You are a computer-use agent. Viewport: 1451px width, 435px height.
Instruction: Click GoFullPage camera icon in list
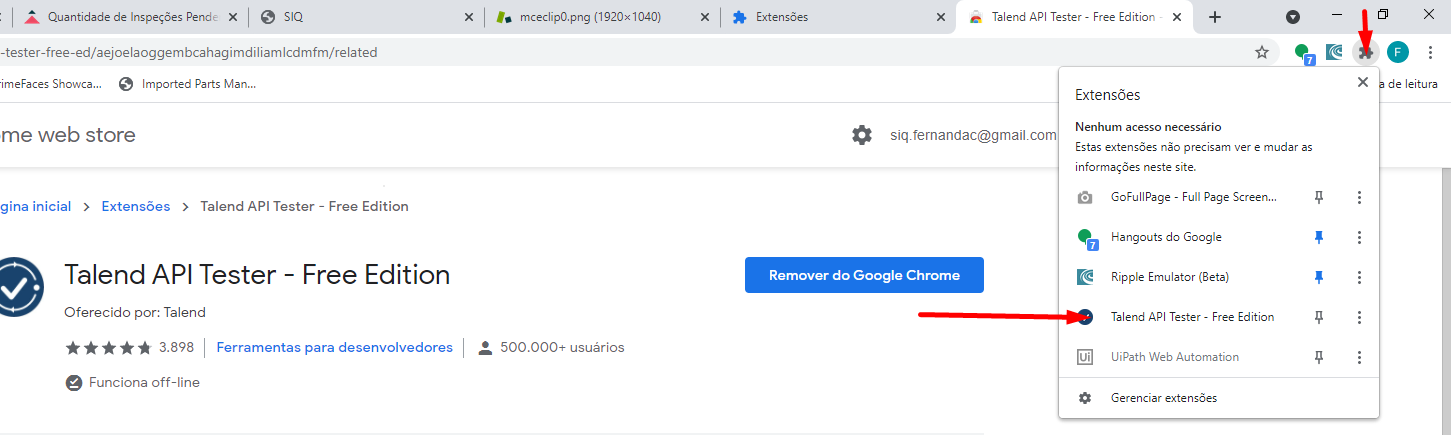1085,197
